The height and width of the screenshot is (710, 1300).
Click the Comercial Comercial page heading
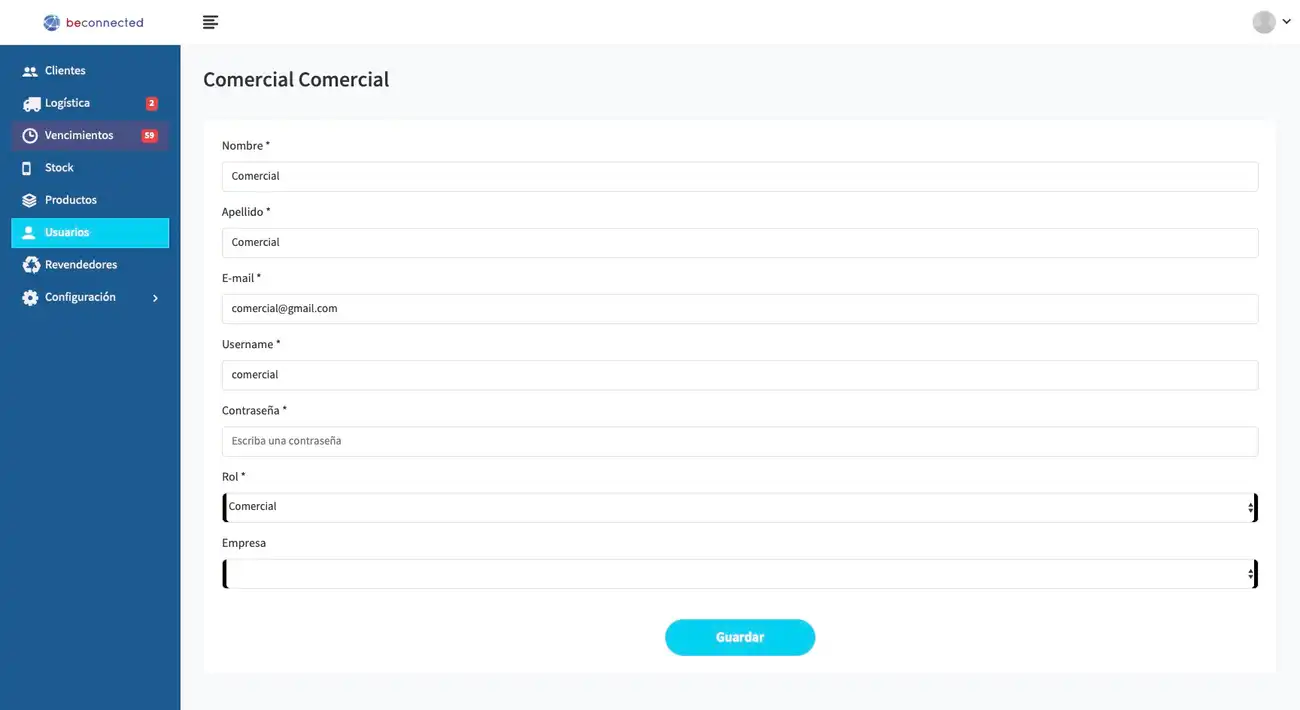coord(296,80)
